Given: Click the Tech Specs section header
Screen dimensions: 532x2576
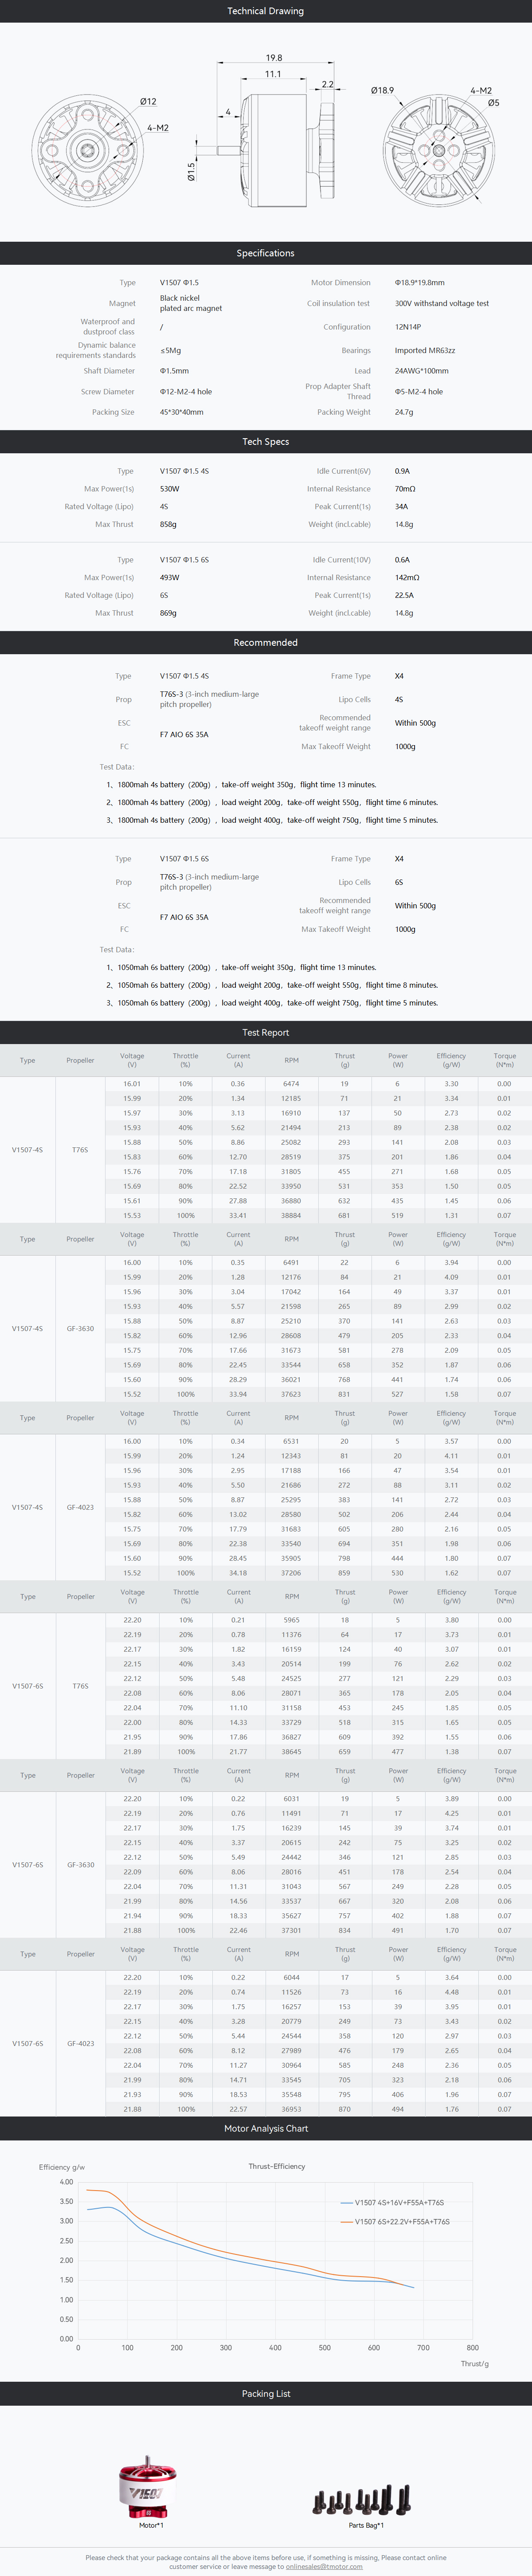Looking at the screenshot, I should (x=265, y=441).
